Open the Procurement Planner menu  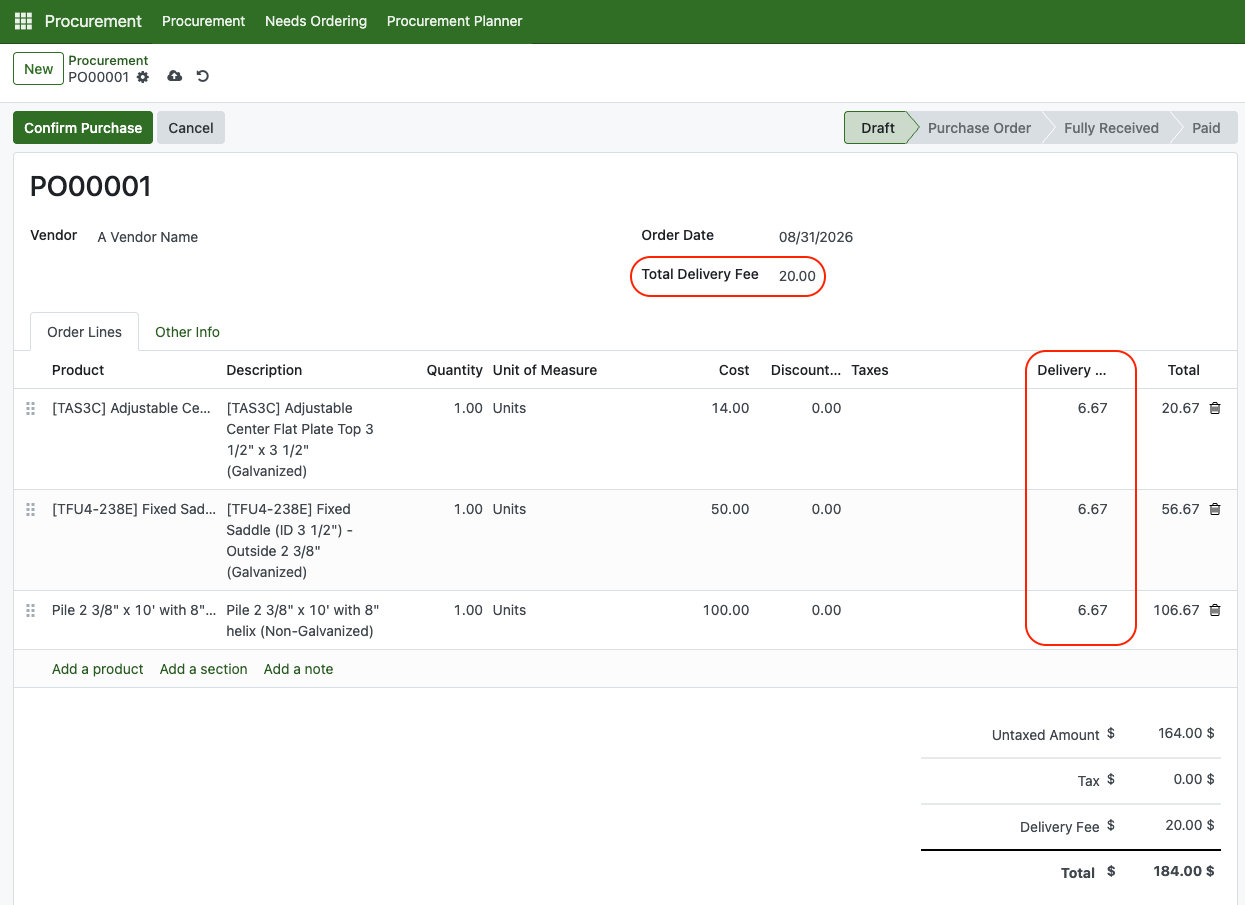pos(455,21)
